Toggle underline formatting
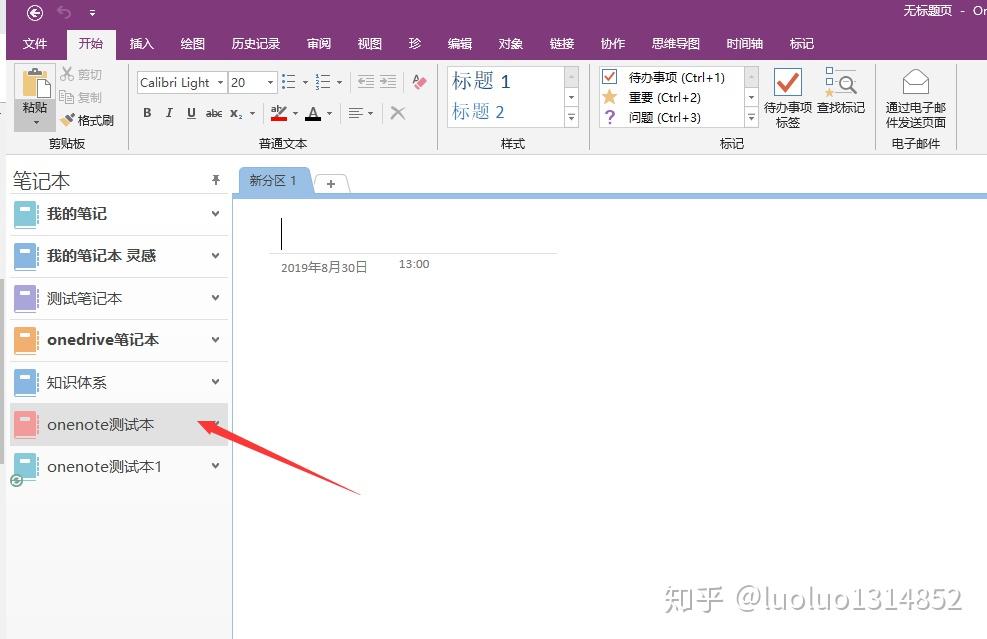The height and width of the screenshot is (639, 987). point(191,113)
